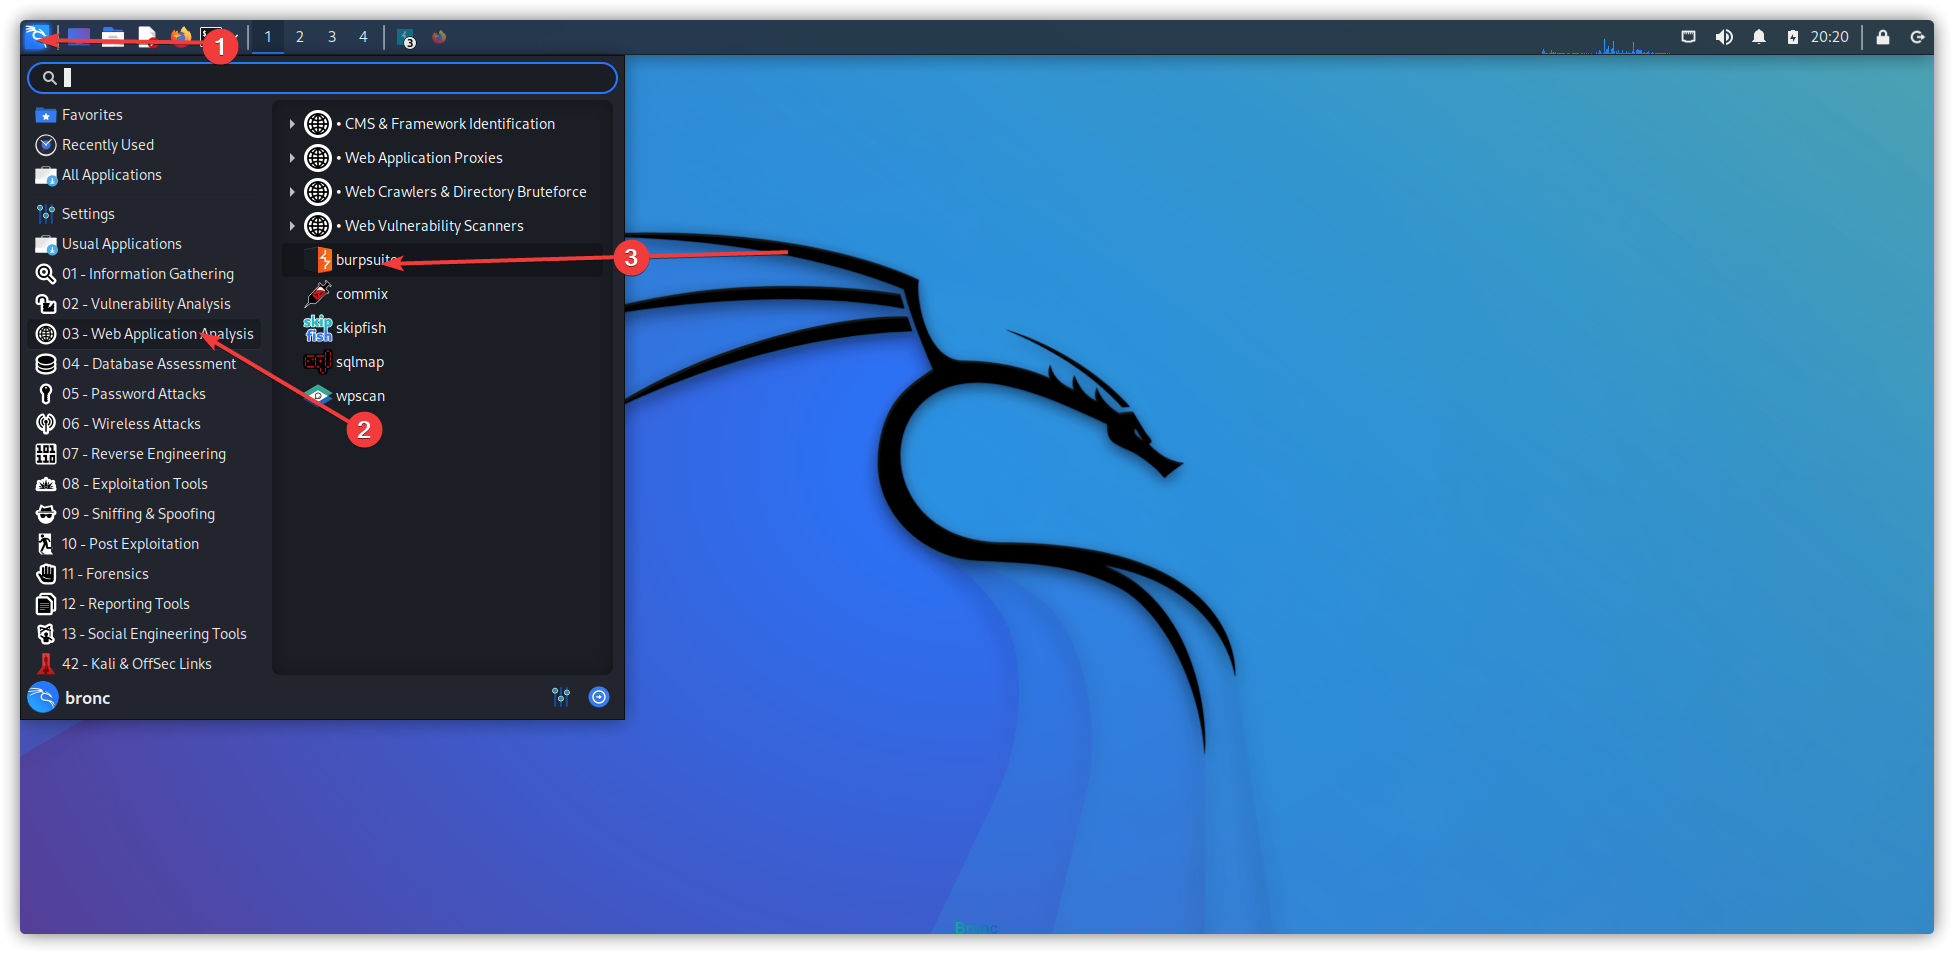Image resolution: width=1954 pixels, height=954 pixels.
Task: Launch Firefox from the panel launchers
Action: pos(181,37)
